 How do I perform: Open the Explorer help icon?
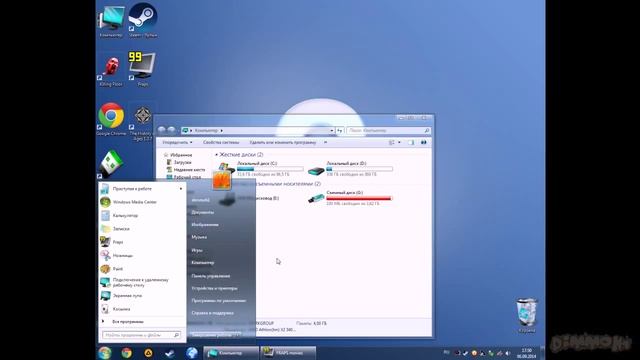(x=424, y=142)
